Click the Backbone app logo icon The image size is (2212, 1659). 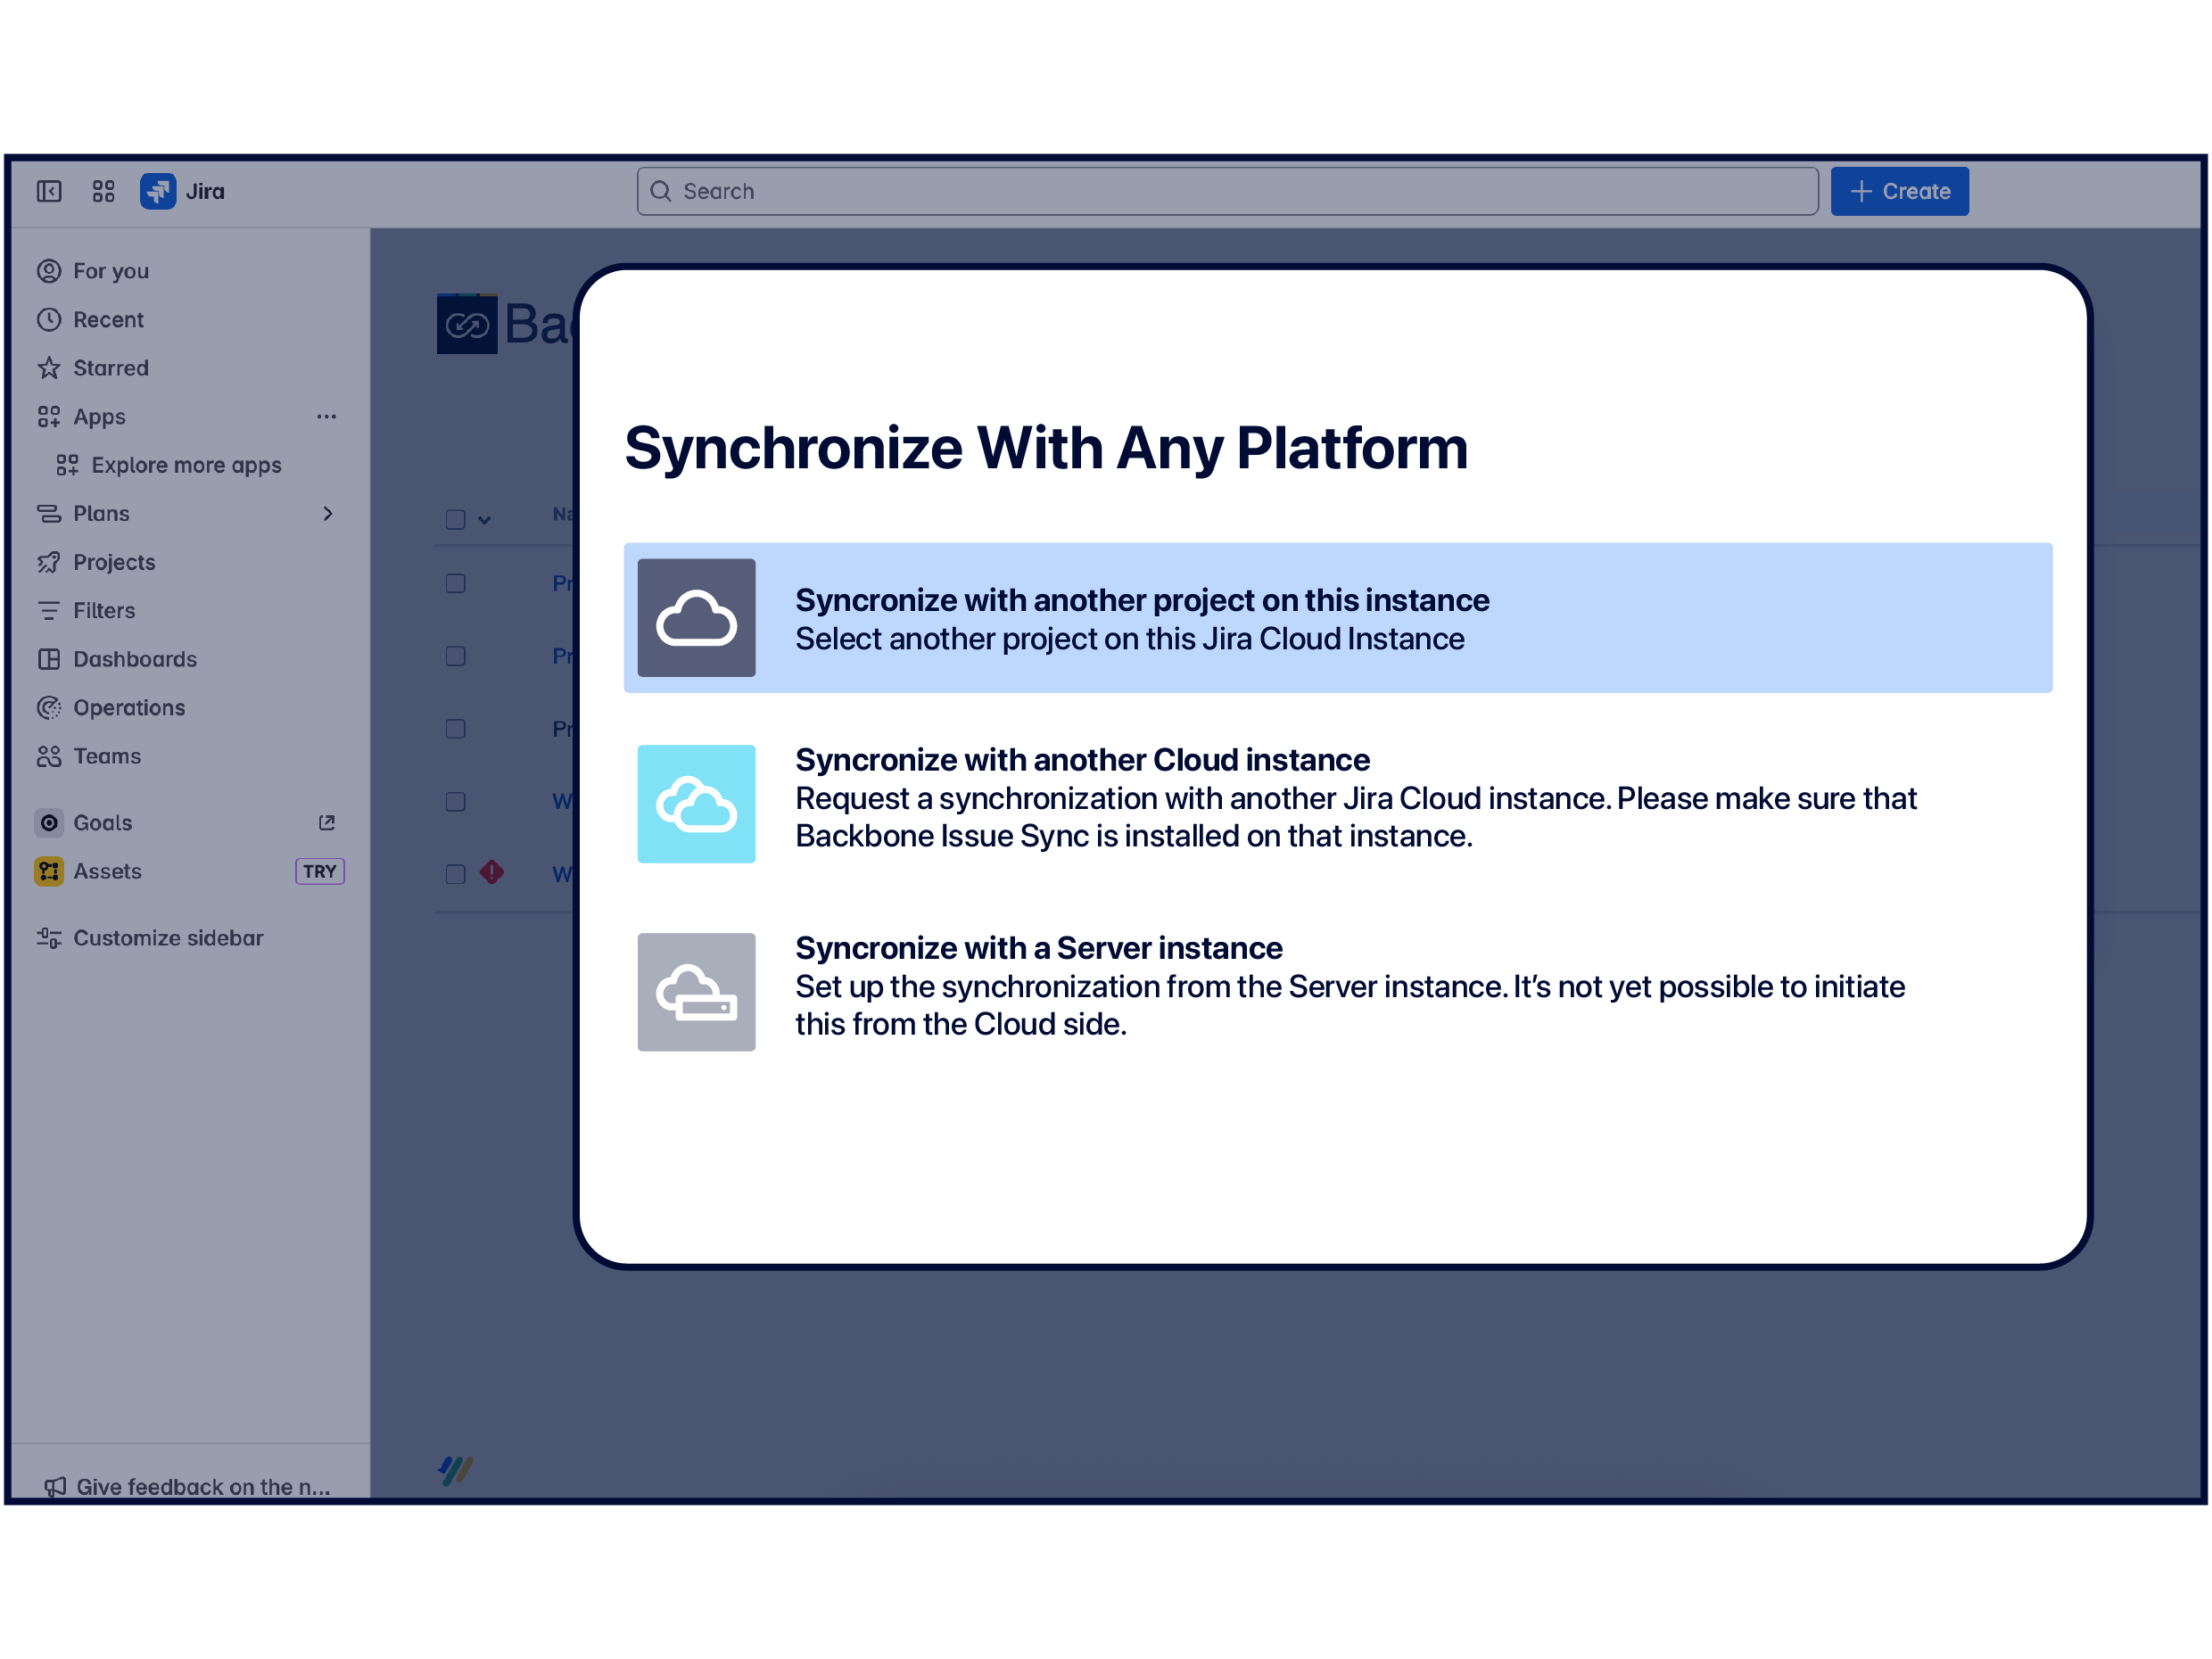tap(467, 323)
